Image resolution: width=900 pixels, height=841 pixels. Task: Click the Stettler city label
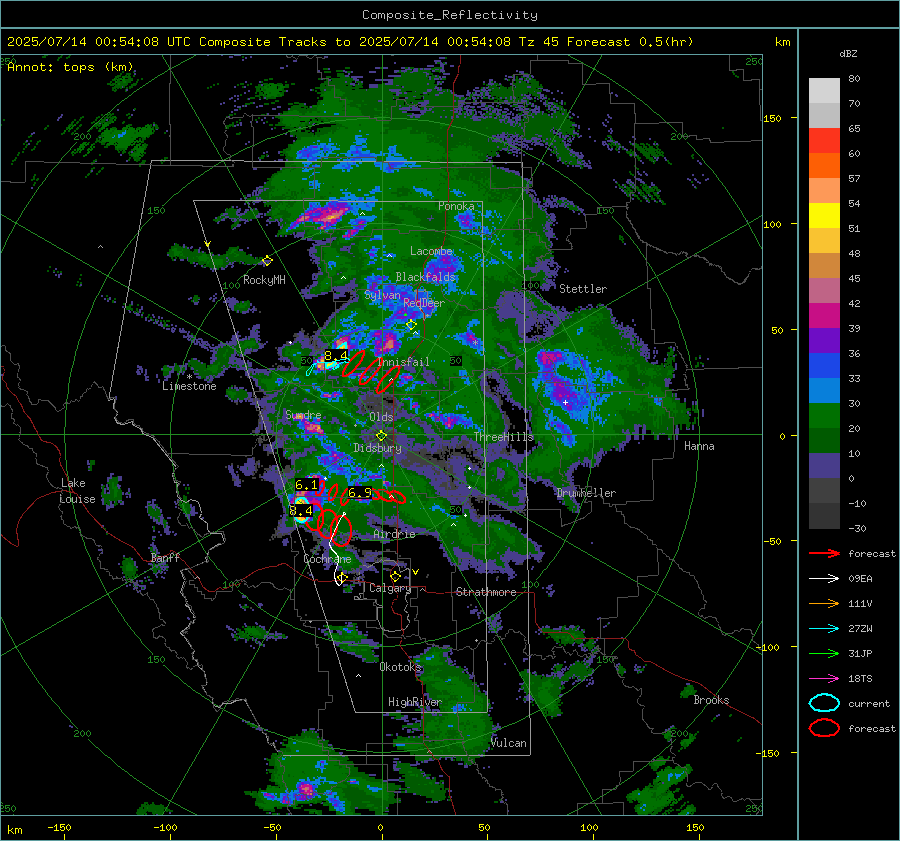point(583,289)
